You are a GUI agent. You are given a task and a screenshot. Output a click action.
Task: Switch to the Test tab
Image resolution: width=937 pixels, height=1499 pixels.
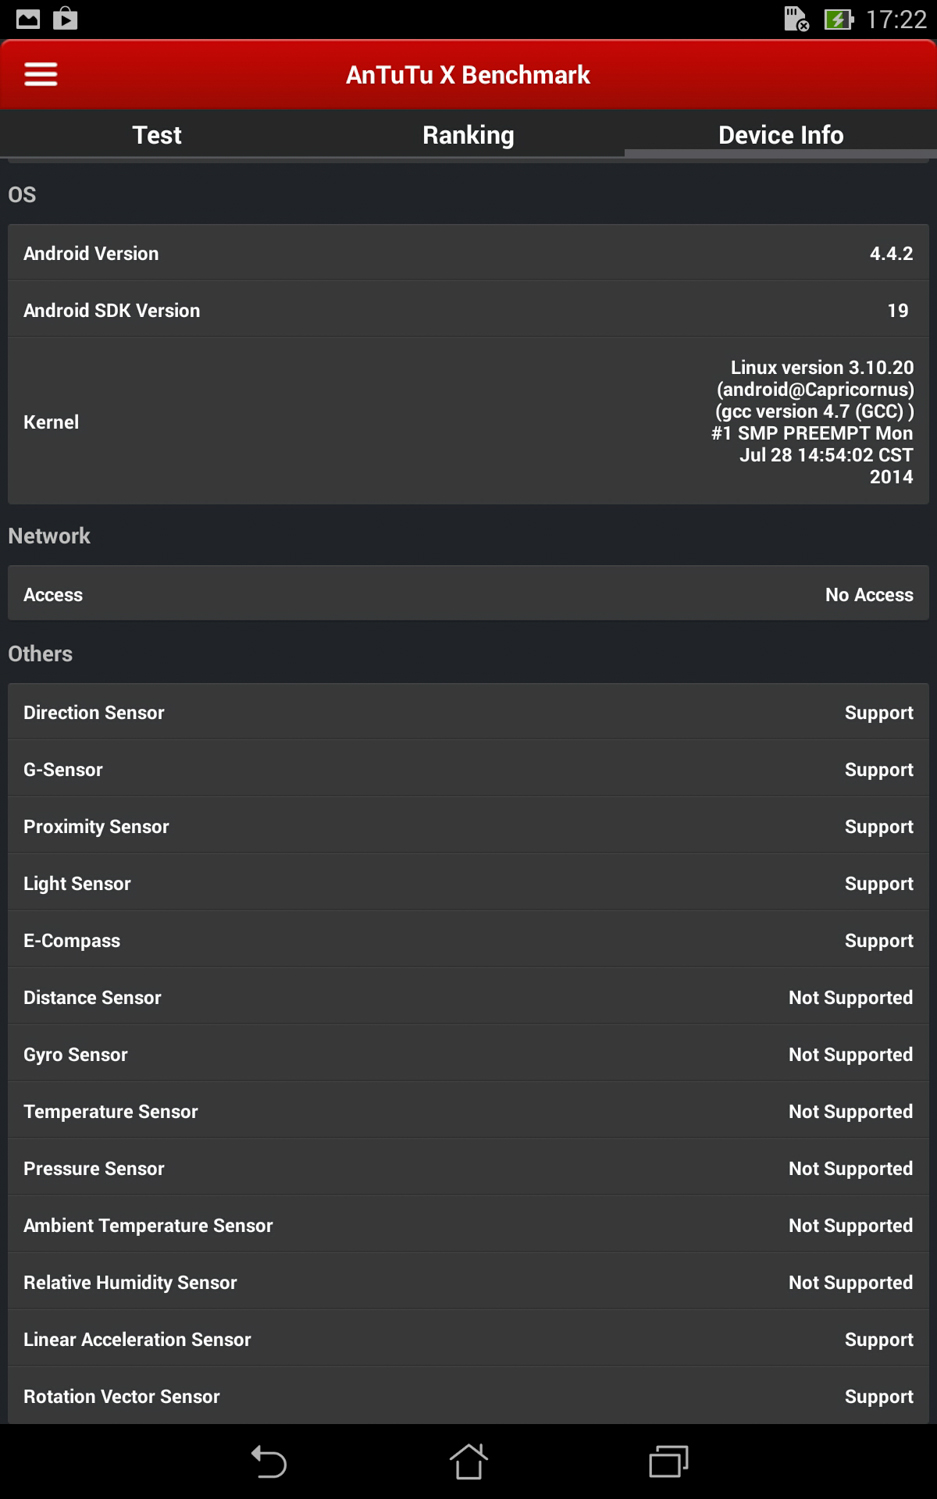pos(157,135)
